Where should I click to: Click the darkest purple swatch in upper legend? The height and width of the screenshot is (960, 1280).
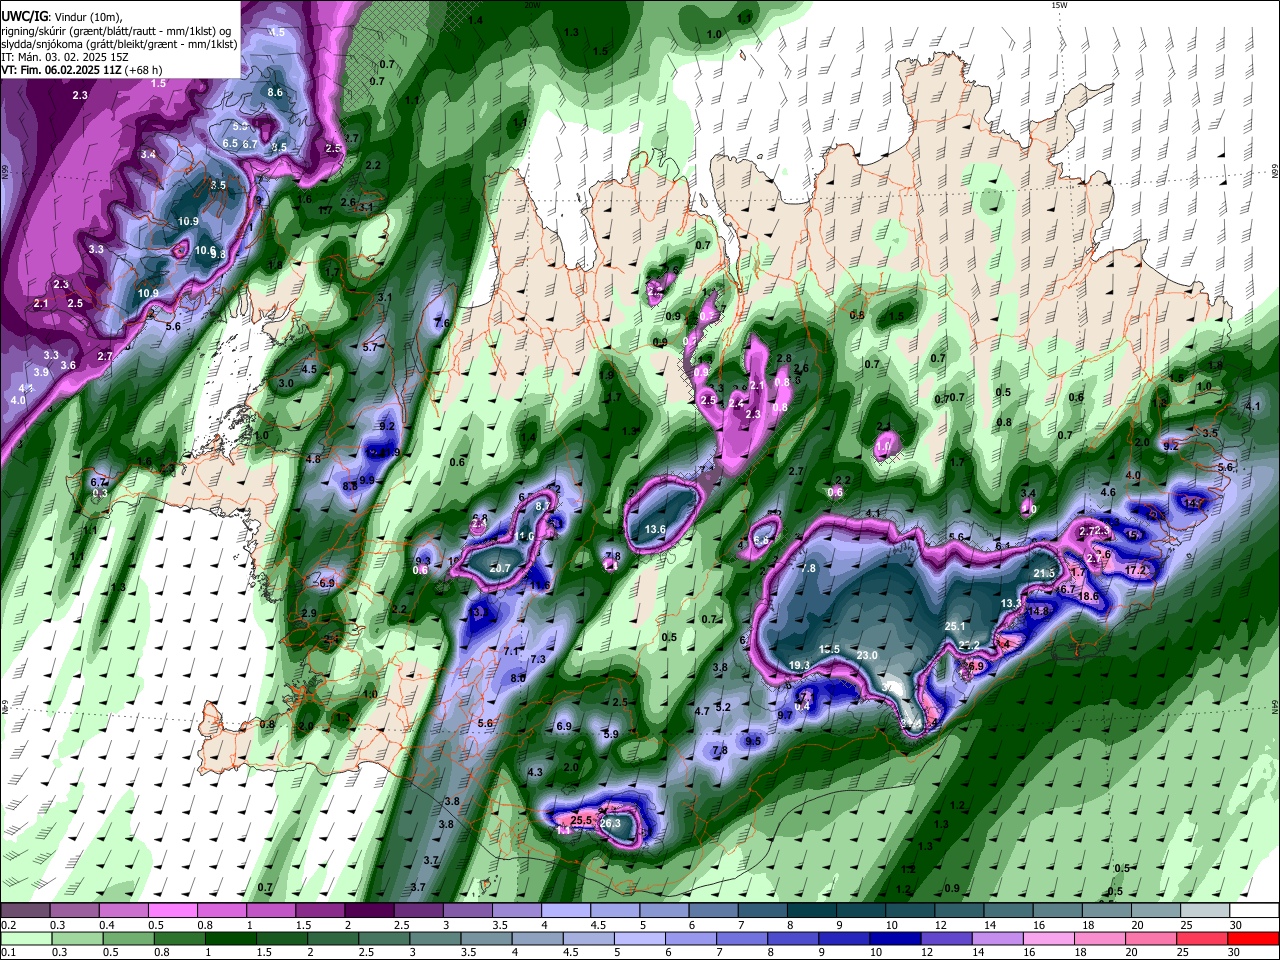pyautogui.click(x=369, y=910)
